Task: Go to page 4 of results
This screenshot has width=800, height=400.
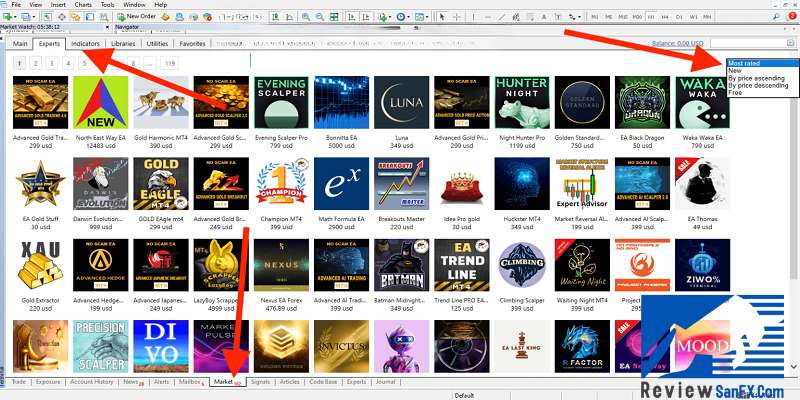Action: pos(68,64)
